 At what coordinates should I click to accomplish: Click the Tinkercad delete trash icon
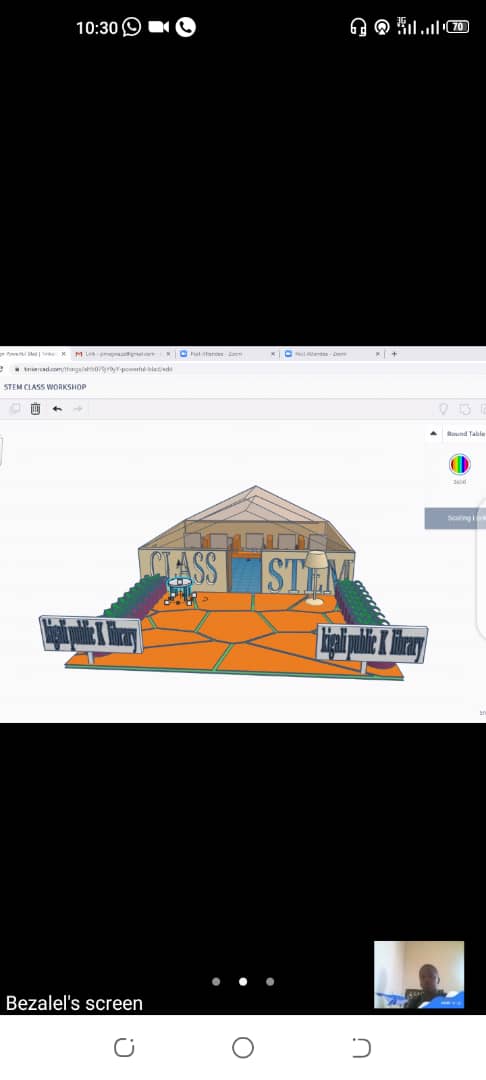(35, 409)
